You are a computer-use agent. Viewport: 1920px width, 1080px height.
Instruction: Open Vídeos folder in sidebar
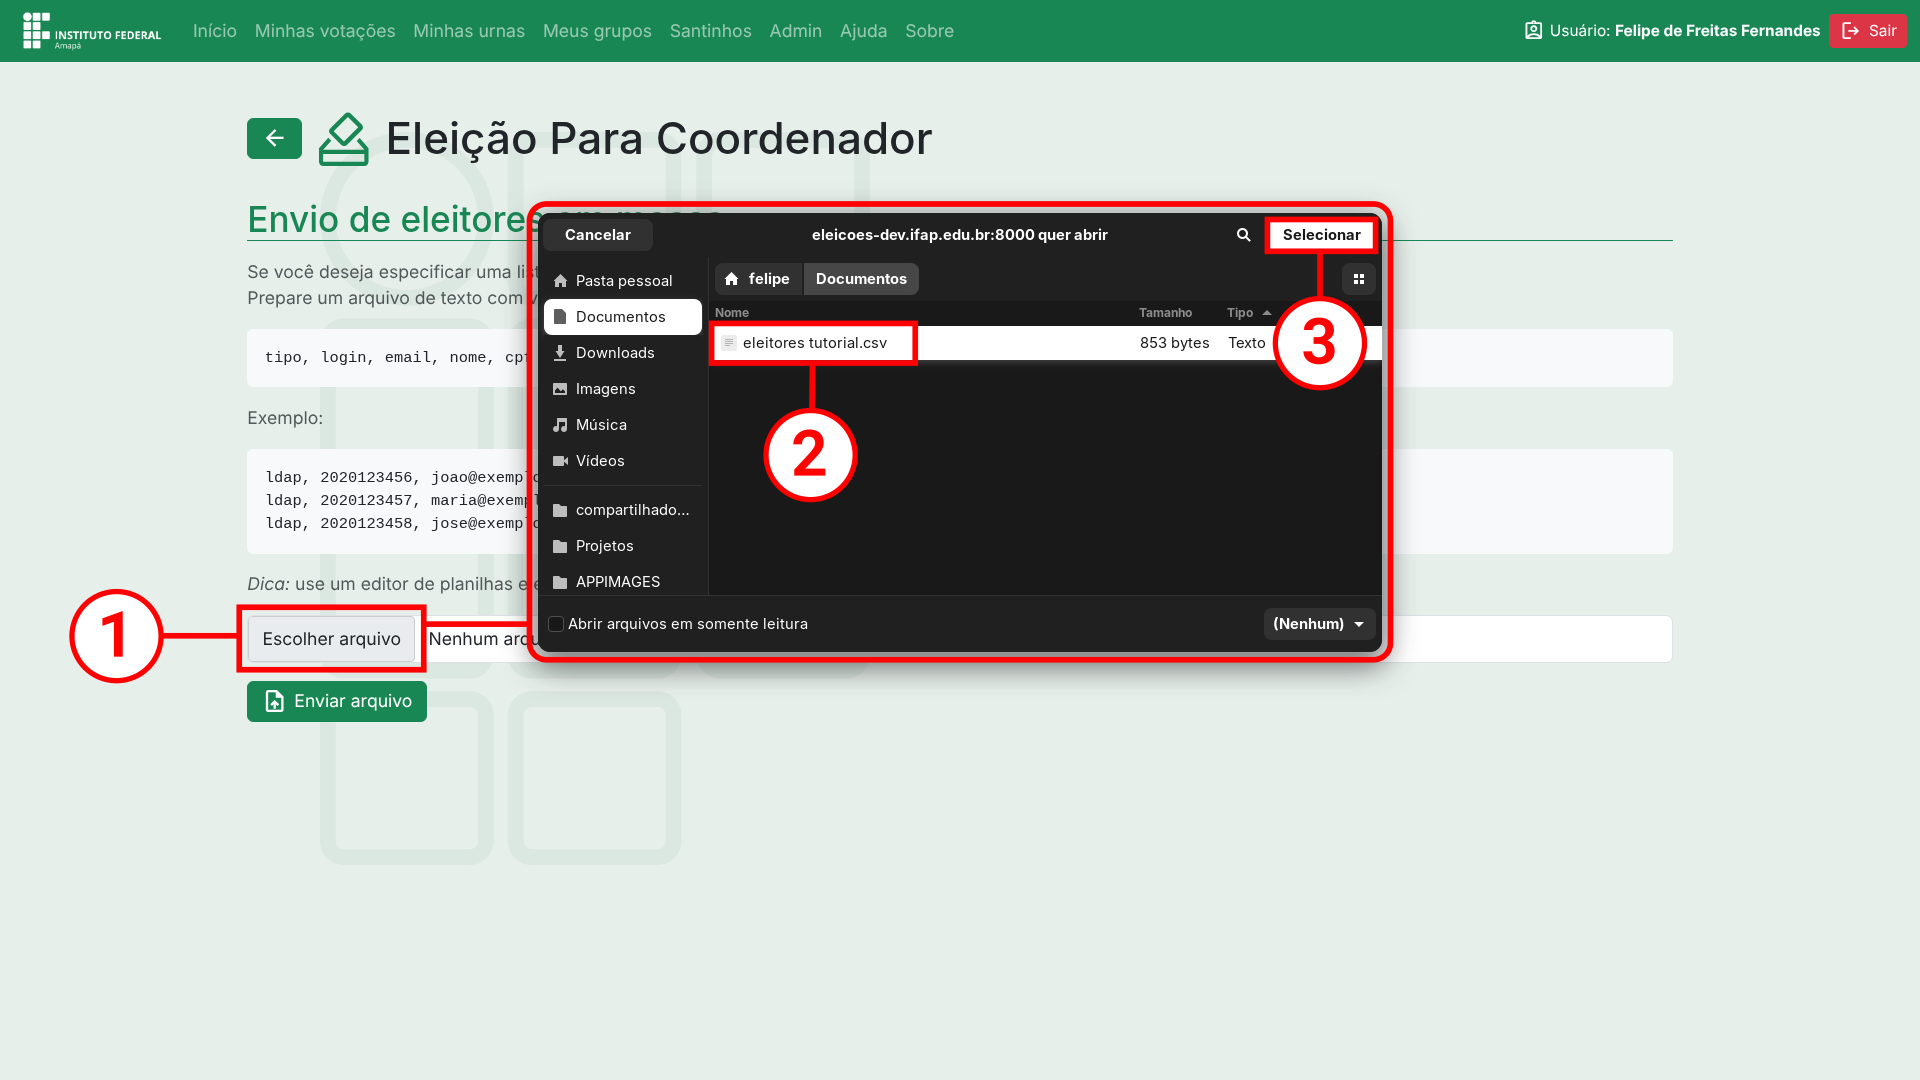599,461
